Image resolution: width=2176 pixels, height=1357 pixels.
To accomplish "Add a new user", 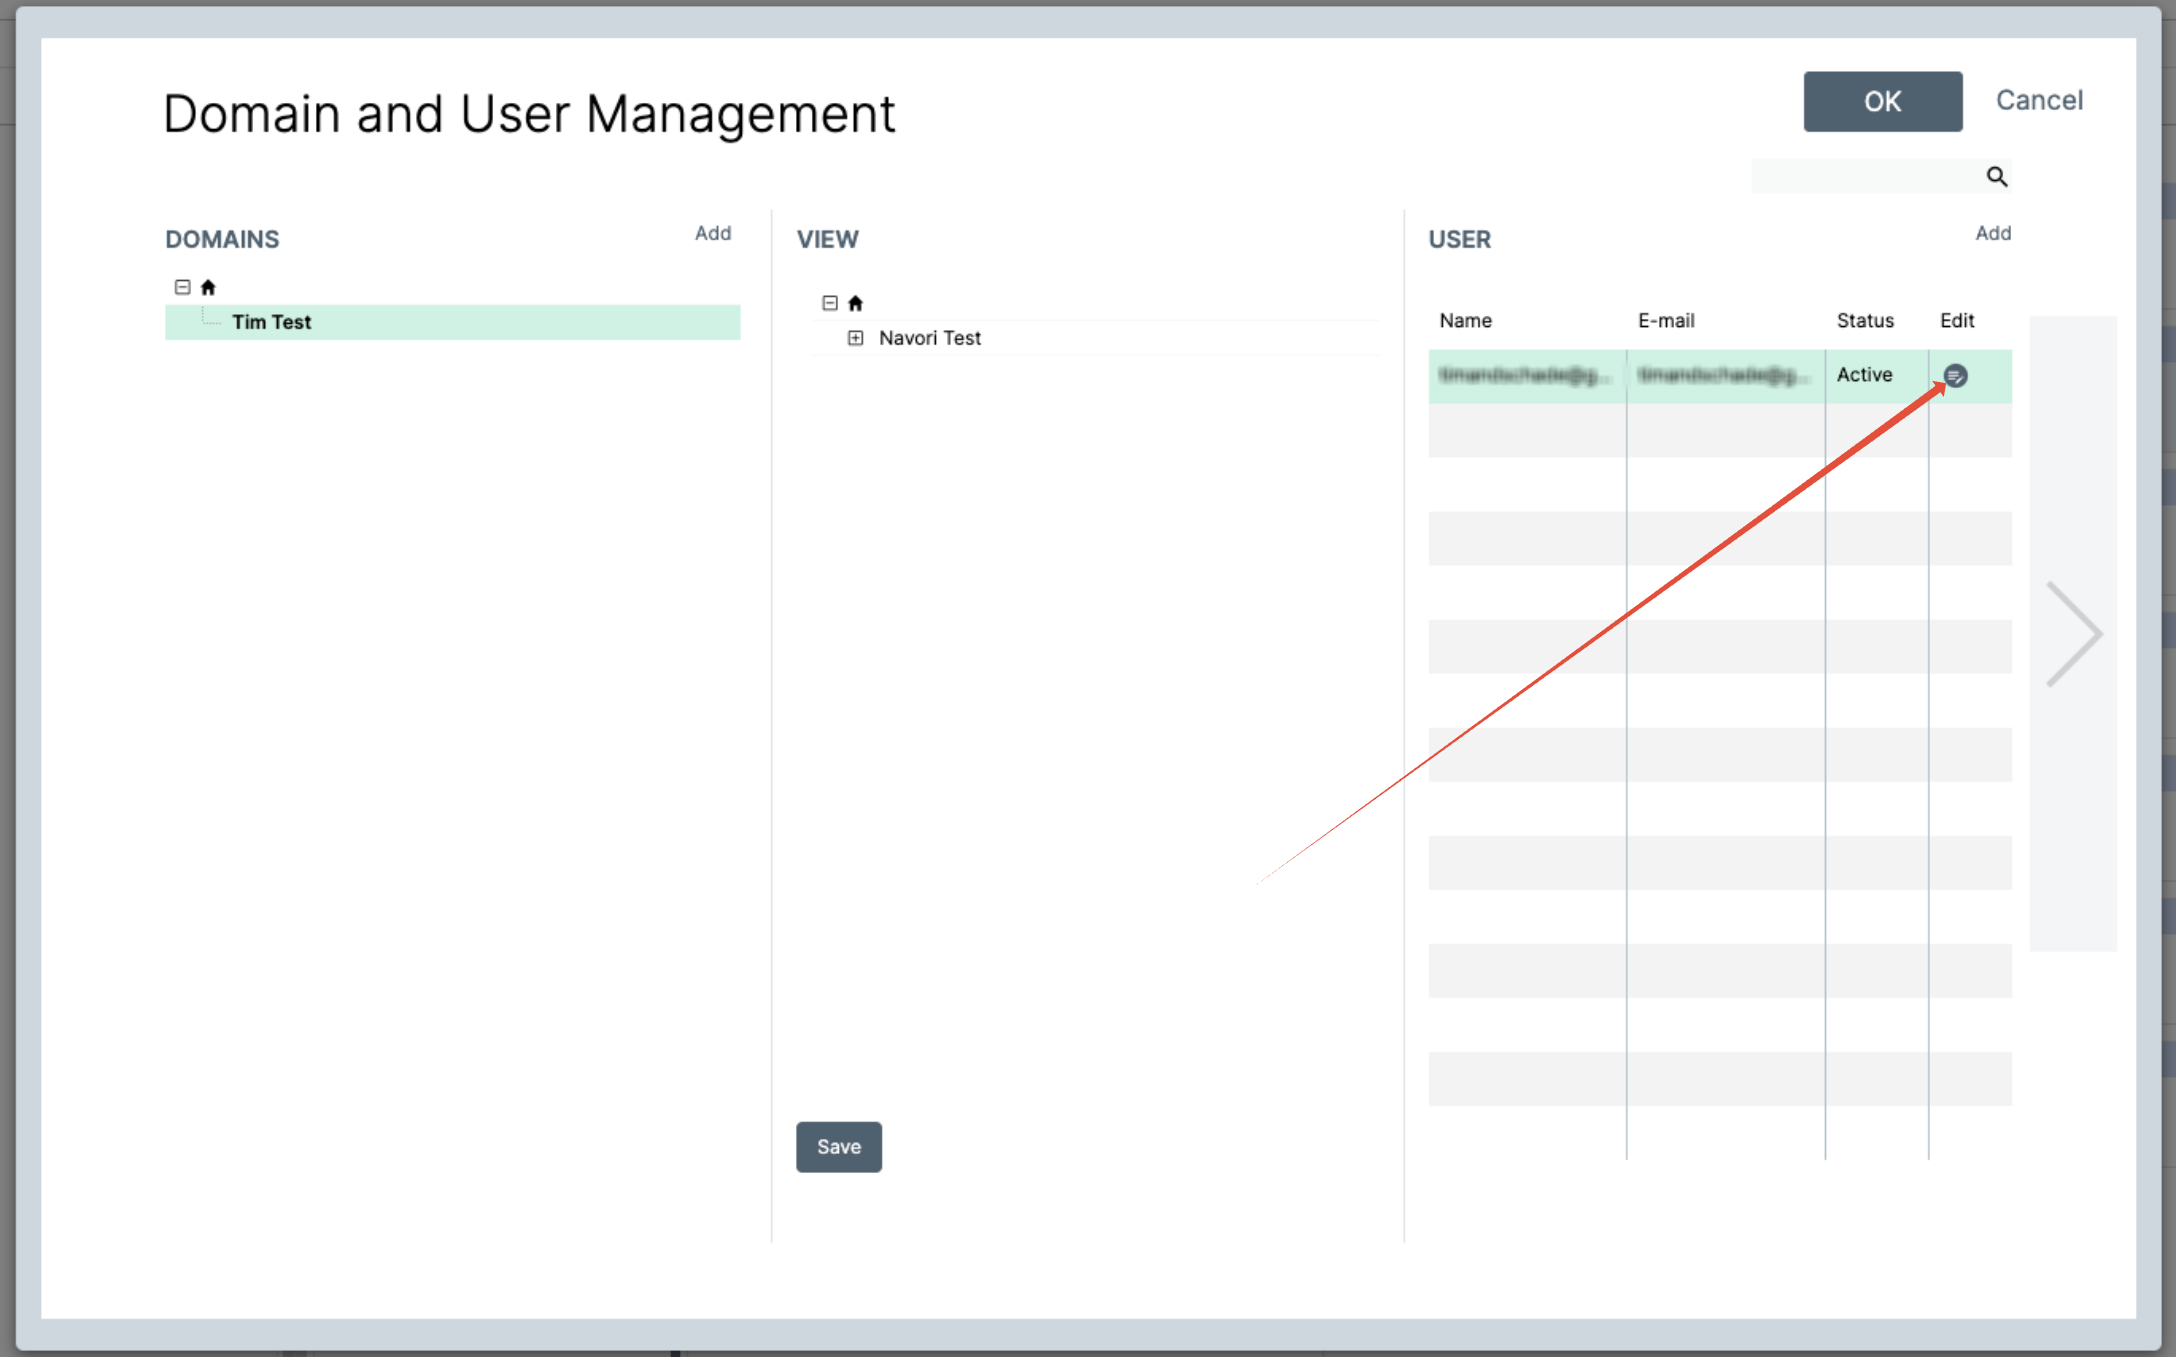I will 1992,233.
